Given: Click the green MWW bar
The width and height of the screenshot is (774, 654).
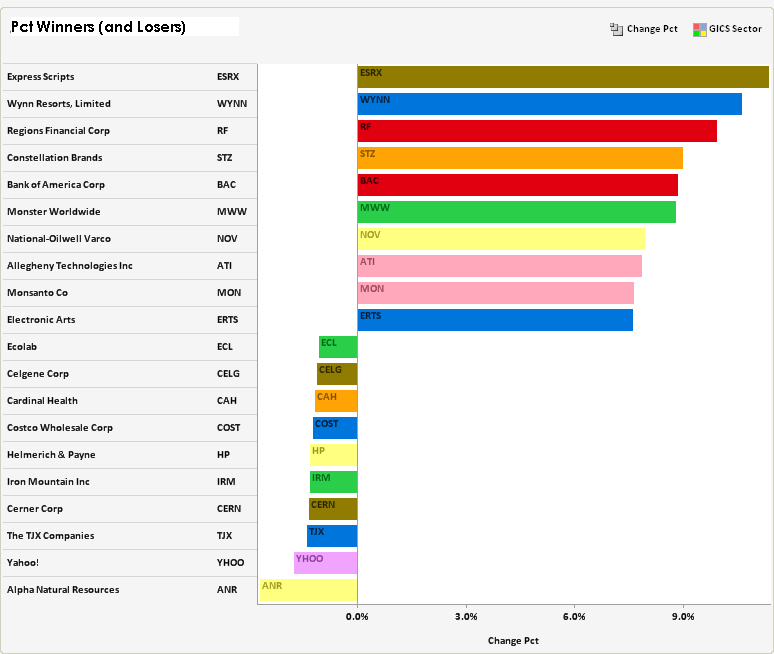Looking at the screenshot, I should [517, 212].
